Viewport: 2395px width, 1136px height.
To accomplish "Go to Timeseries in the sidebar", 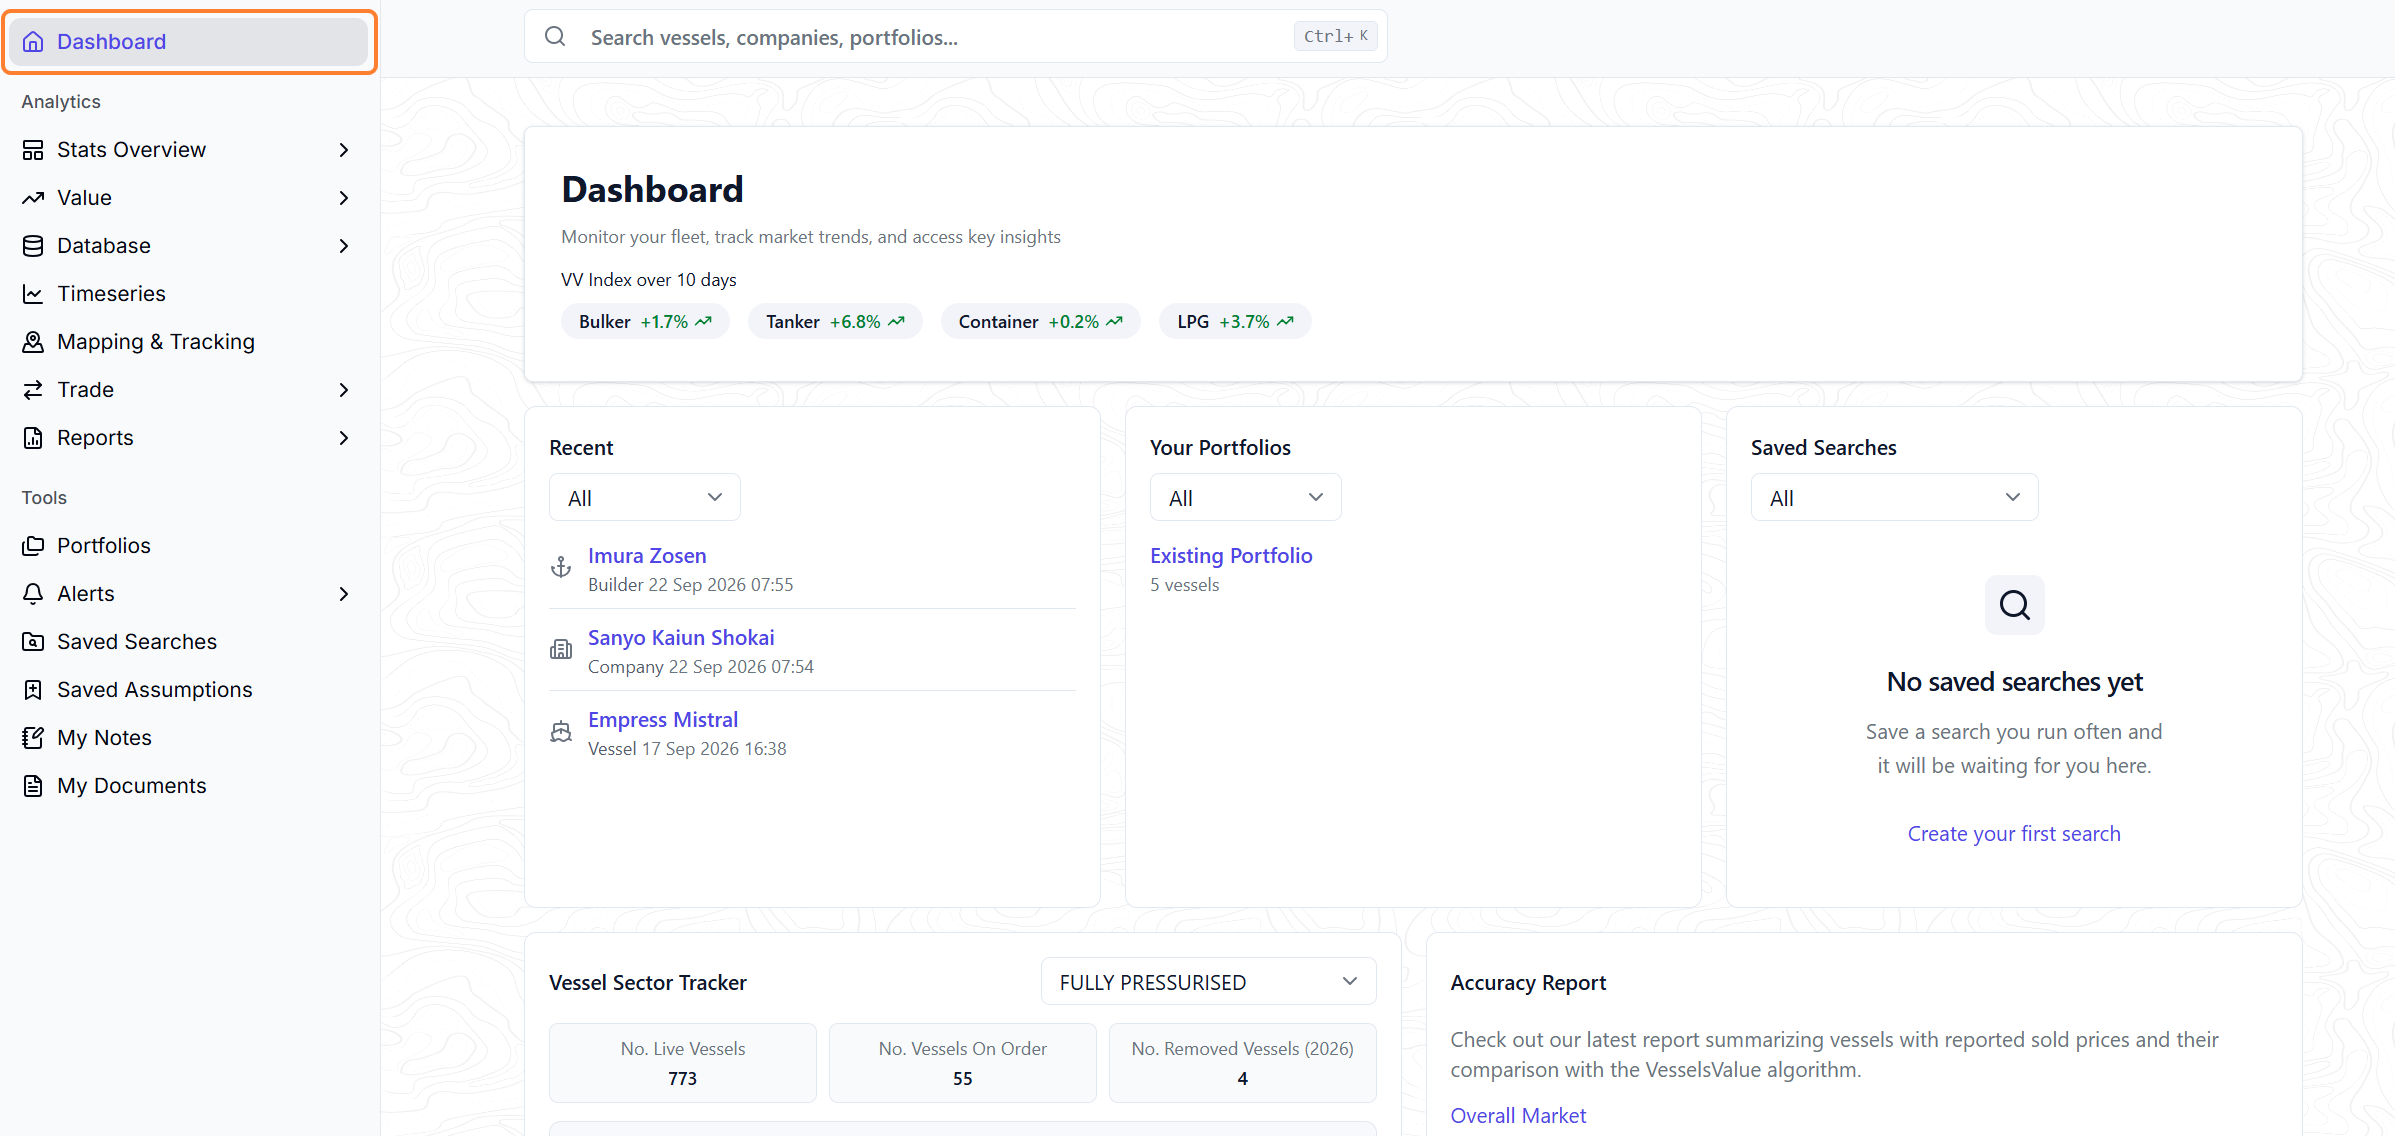I will 189,294.
